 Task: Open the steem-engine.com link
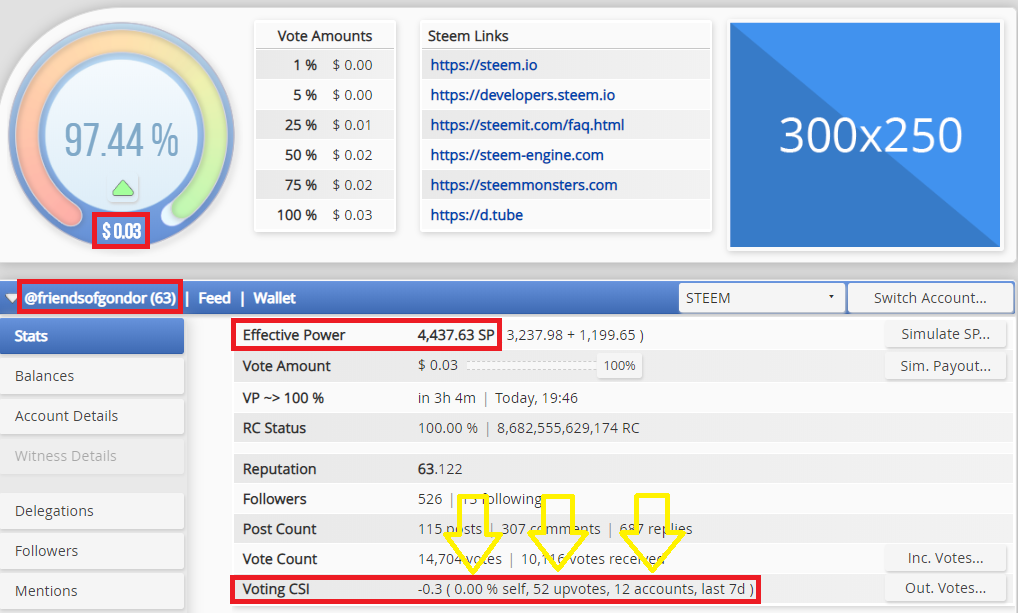pos(517,155)
